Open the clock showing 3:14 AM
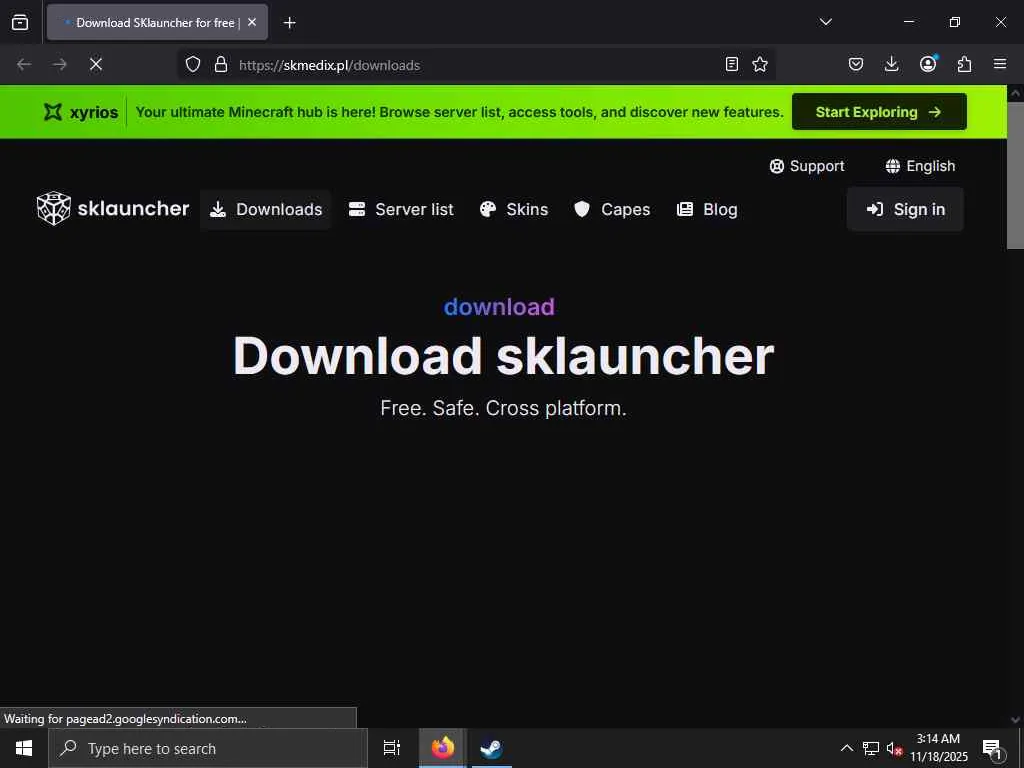The height and width of the screenshot is (768, 1024). click(938, 748)
